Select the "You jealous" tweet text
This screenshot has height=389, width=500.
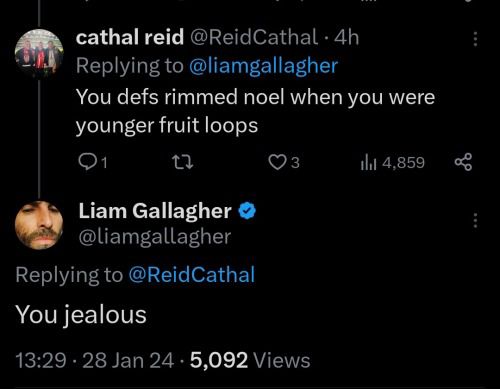pyautogui.click(x=81, y=315)
